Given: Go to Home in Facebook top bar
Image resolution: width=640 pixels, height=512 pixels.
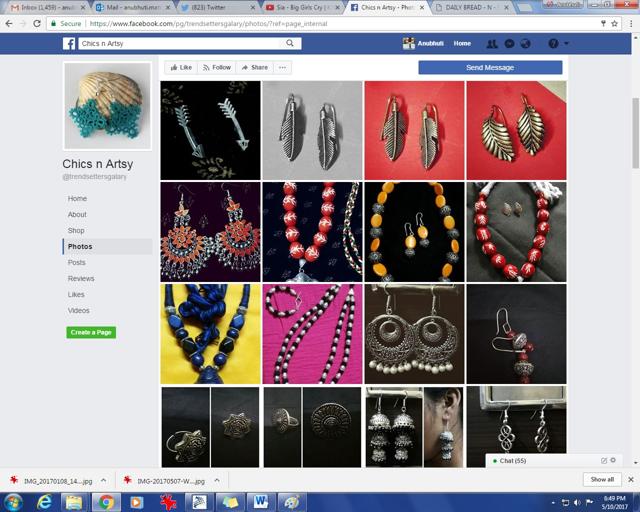Looking at the screenshot, I should 462,43.
